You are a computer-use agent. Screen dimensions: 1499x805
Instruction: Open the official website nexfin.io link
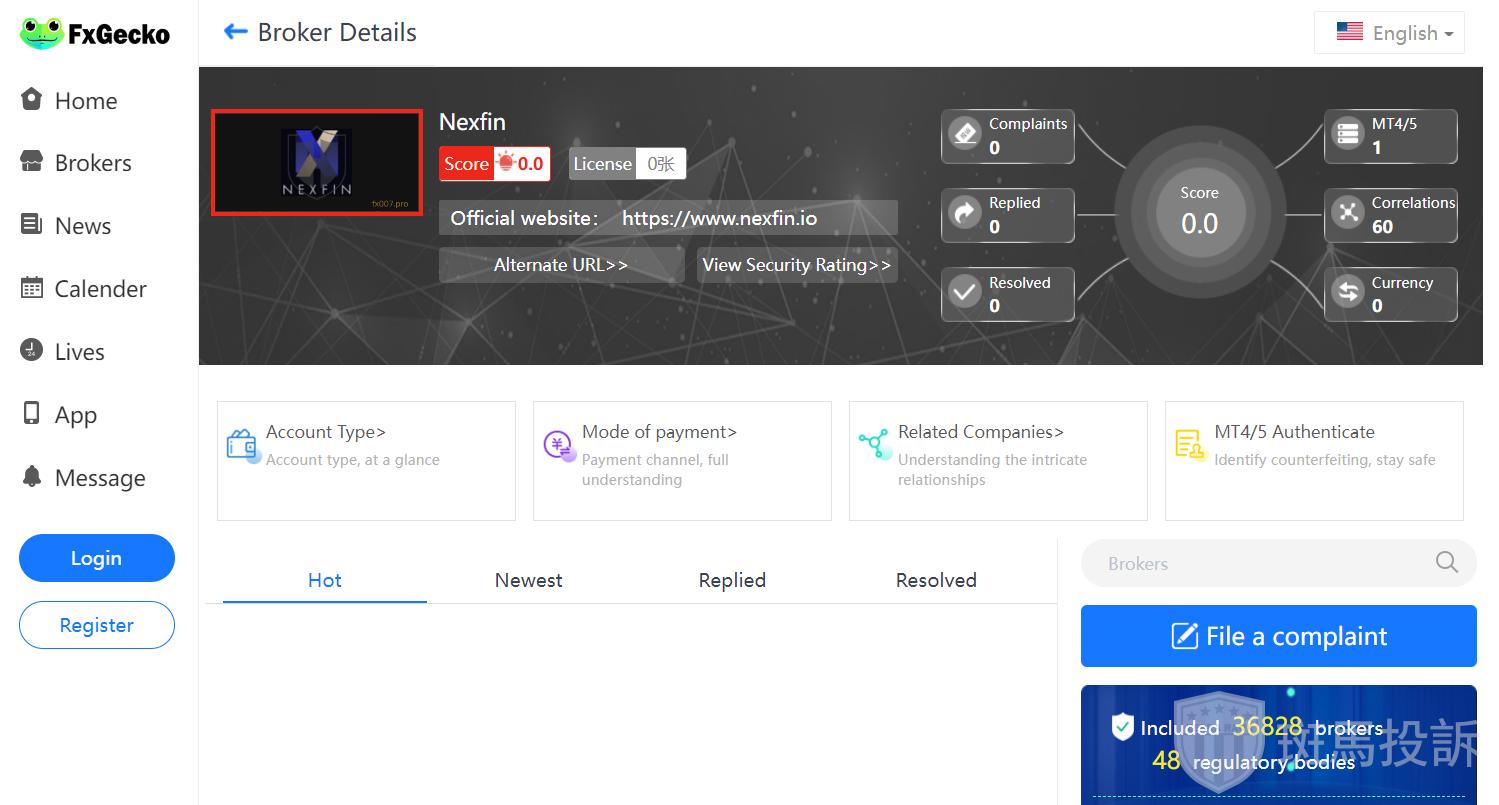pos(719,218)
